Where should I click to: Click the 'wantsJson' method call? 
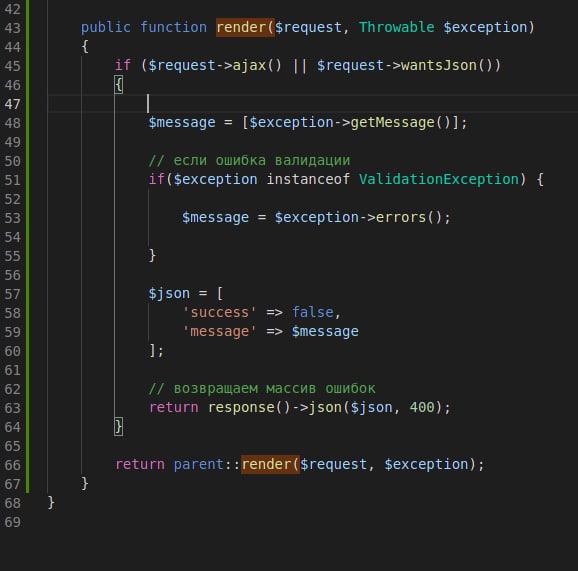pos(439,65)
